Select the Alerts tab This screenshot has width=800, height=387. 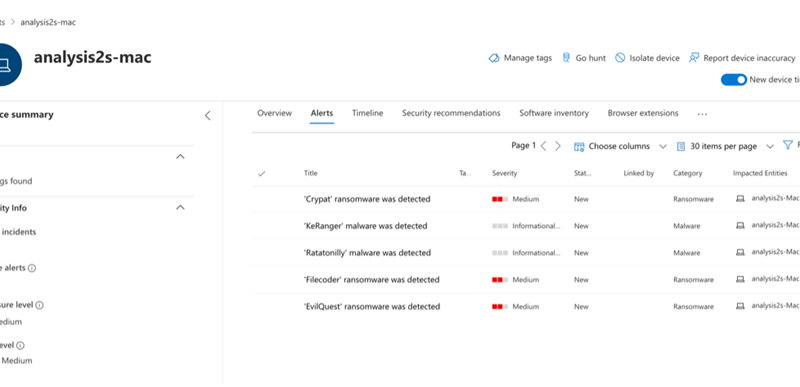(x=322, y=113)
